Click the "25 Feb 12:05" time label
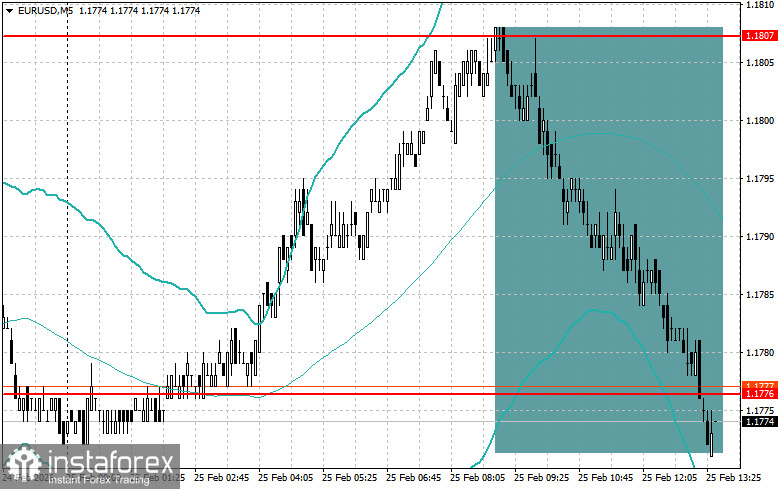781x489 pixels. point(669,478)
